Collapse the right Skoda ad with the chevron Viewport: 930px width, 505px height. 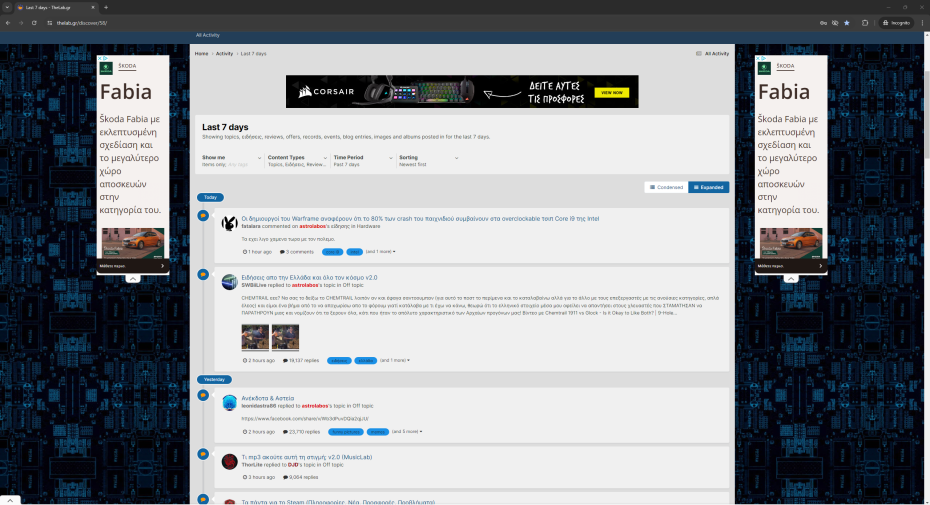pyautogui.click(x=791, y=278)
